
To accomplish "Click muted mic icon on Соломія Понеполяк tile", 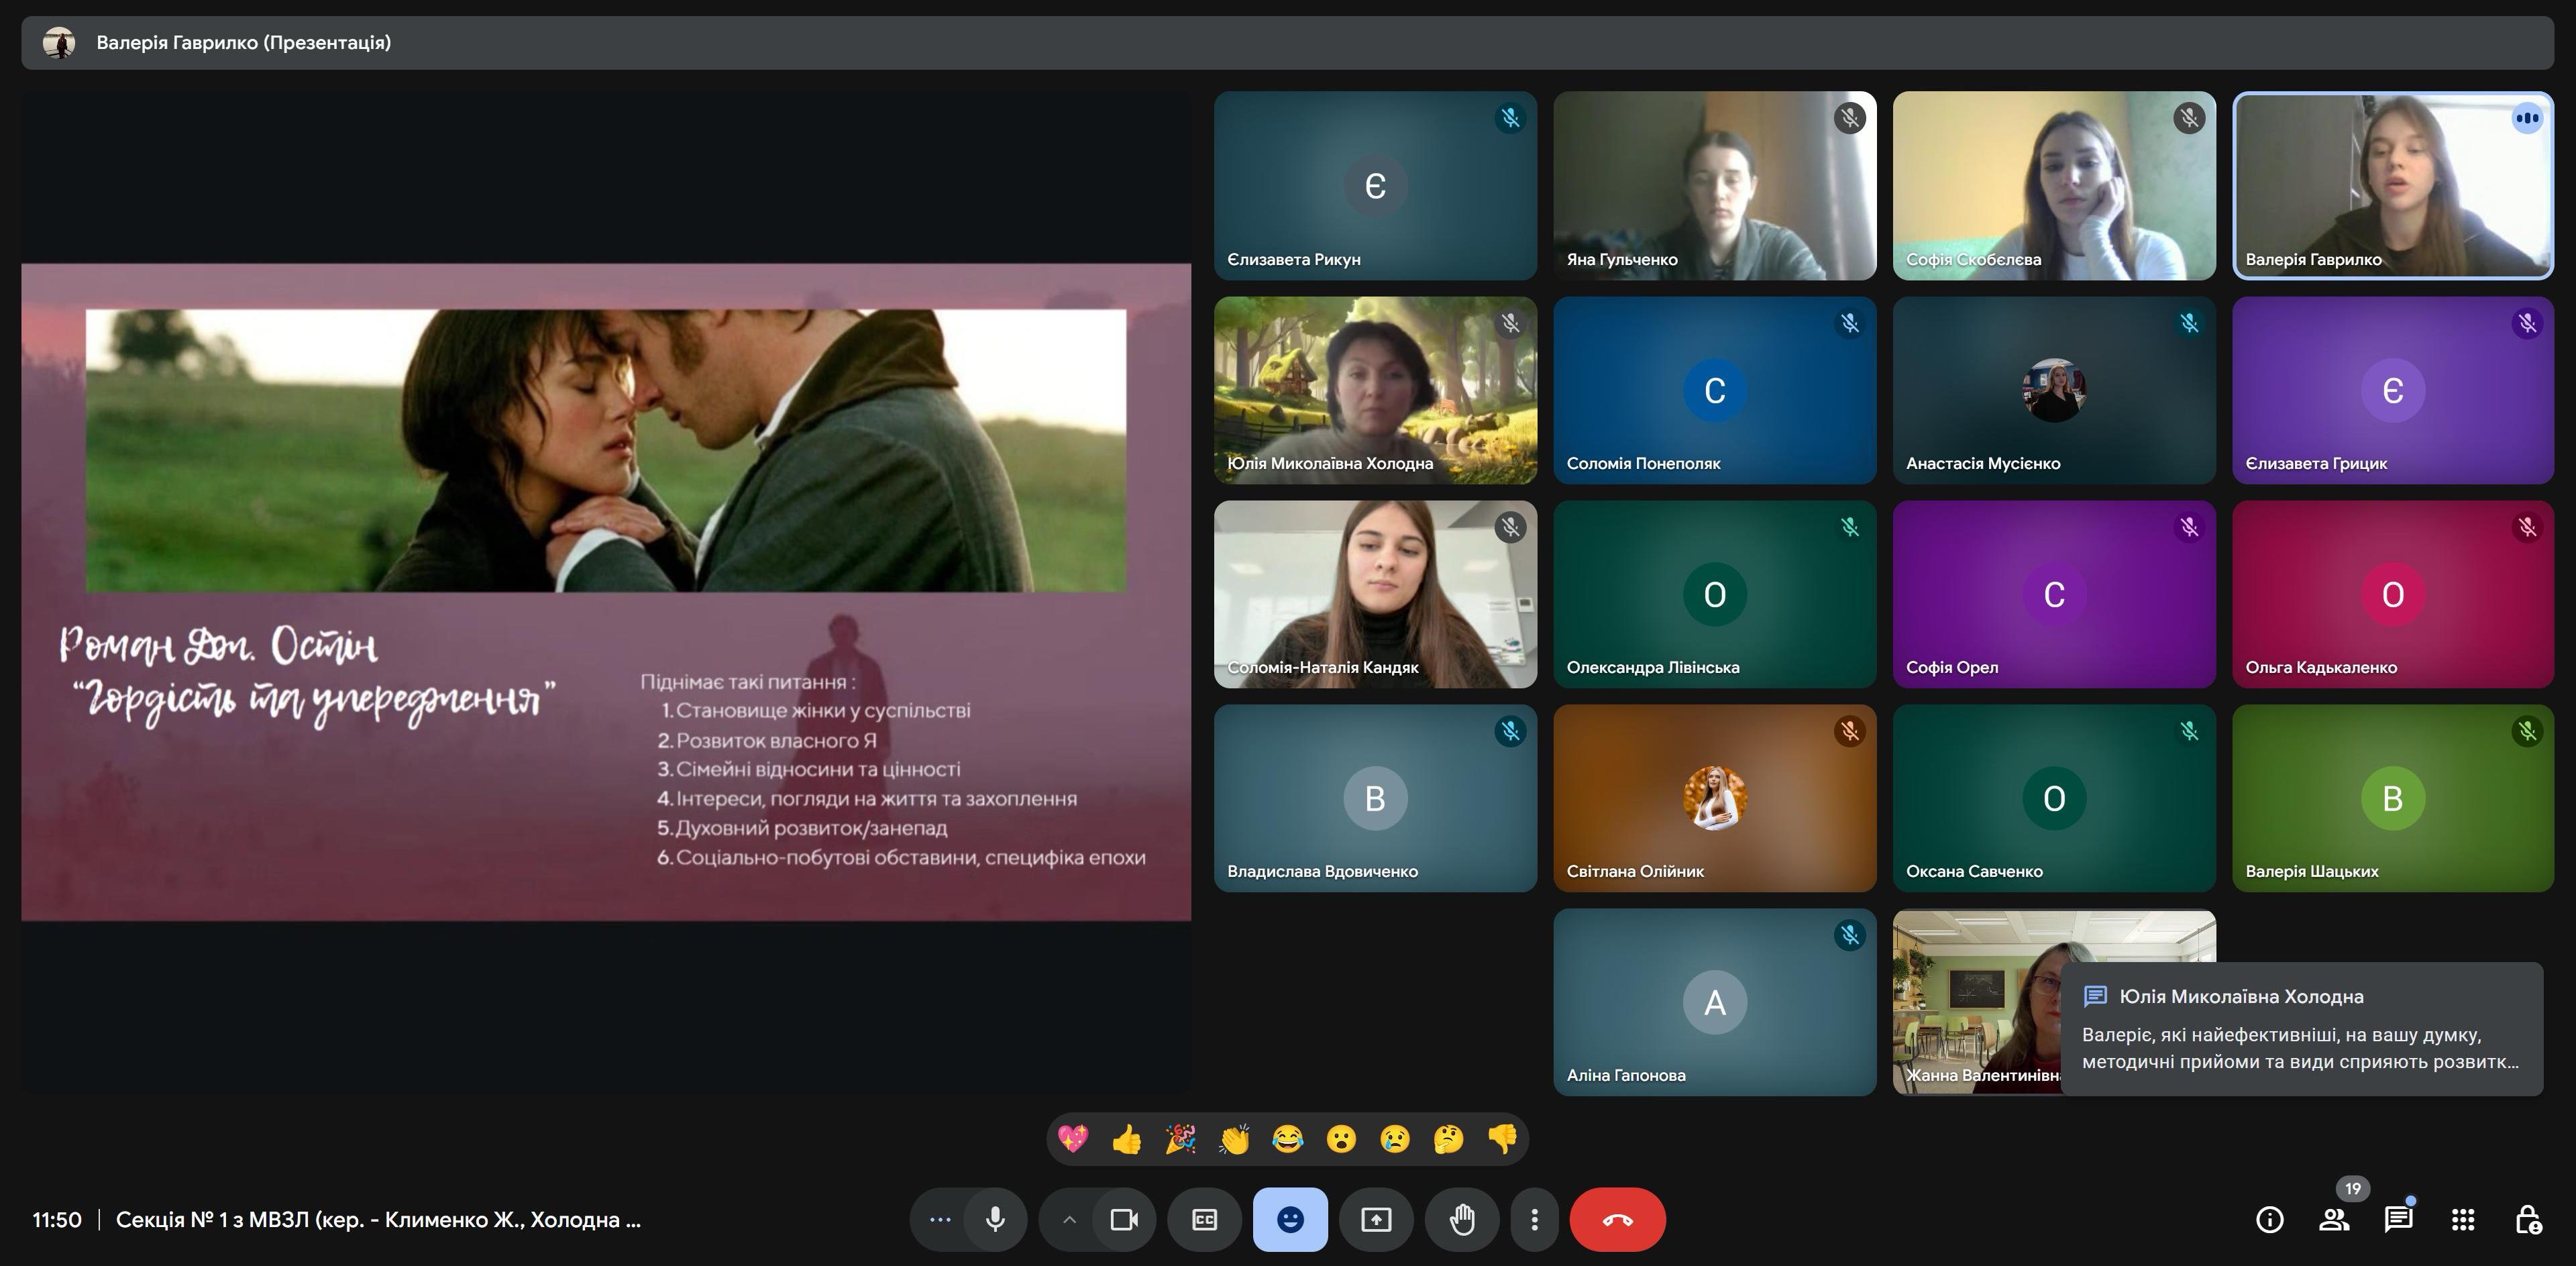I will [1850, 323].
